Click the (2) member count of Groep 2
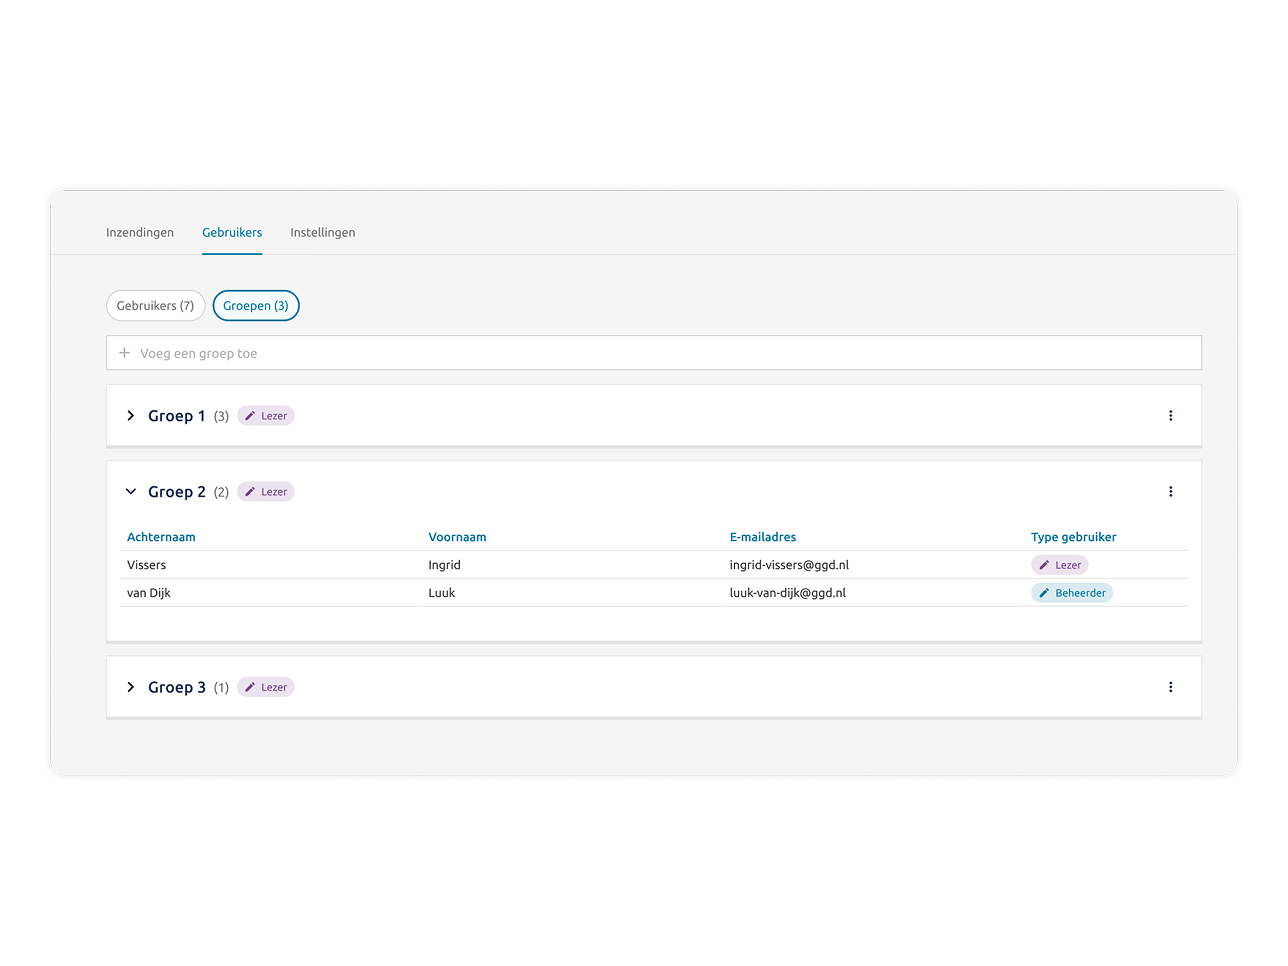 click(221, 493)
